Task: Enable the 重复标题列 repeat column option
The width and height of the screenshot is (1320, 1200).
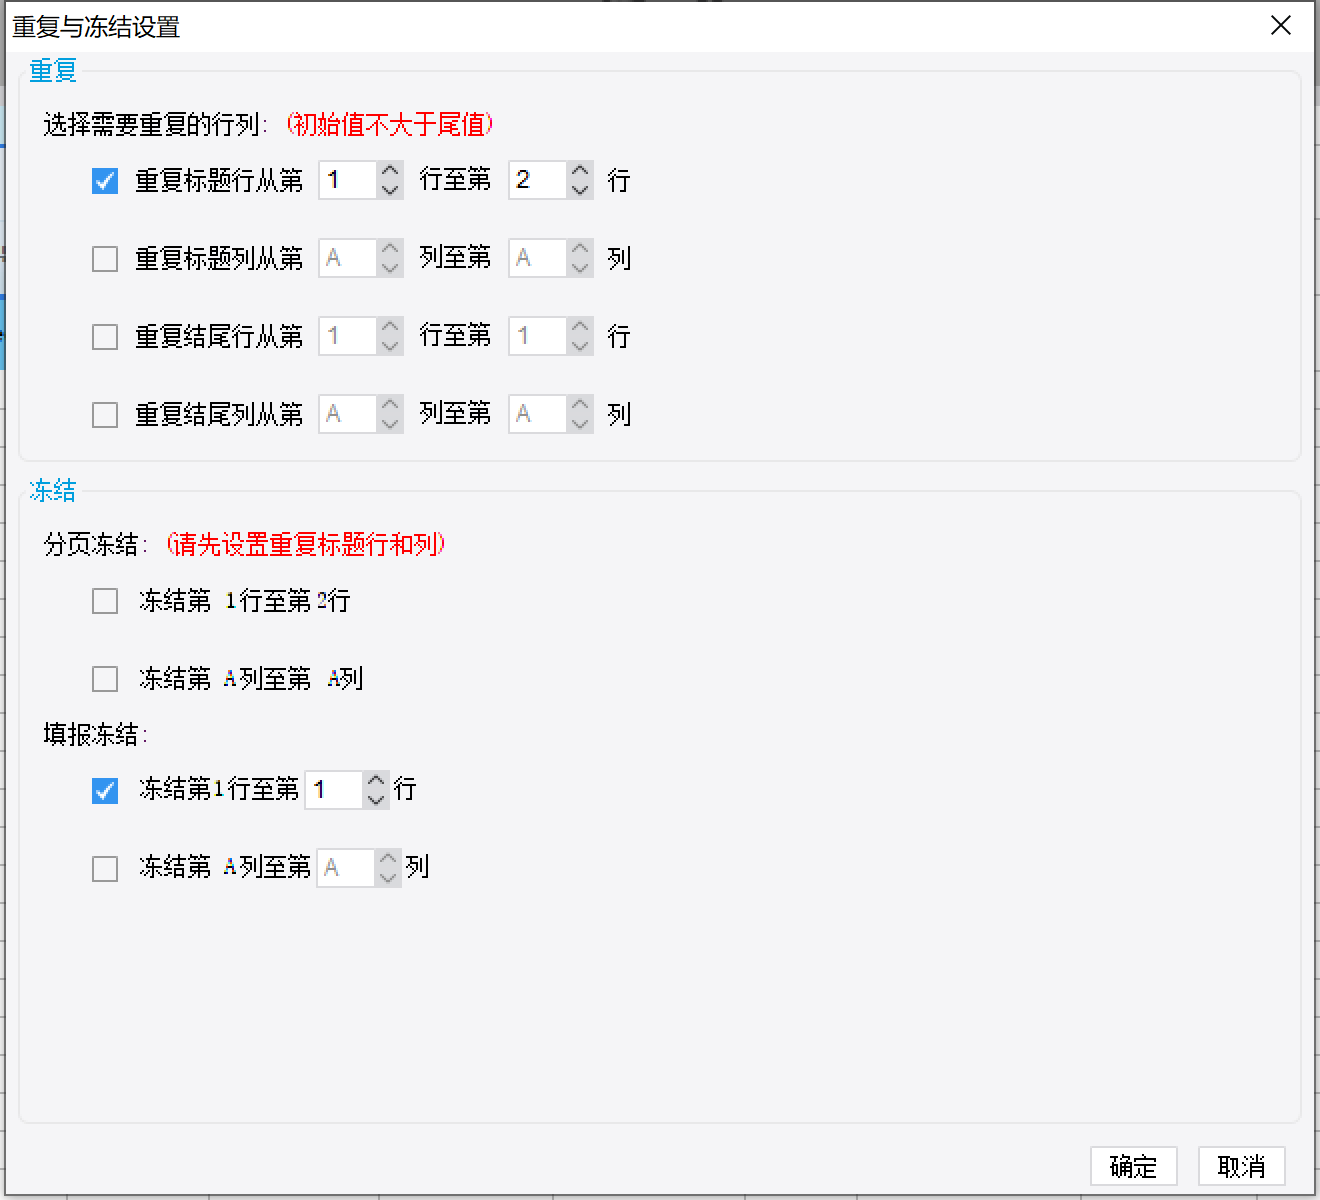Action: click(104, 258)
